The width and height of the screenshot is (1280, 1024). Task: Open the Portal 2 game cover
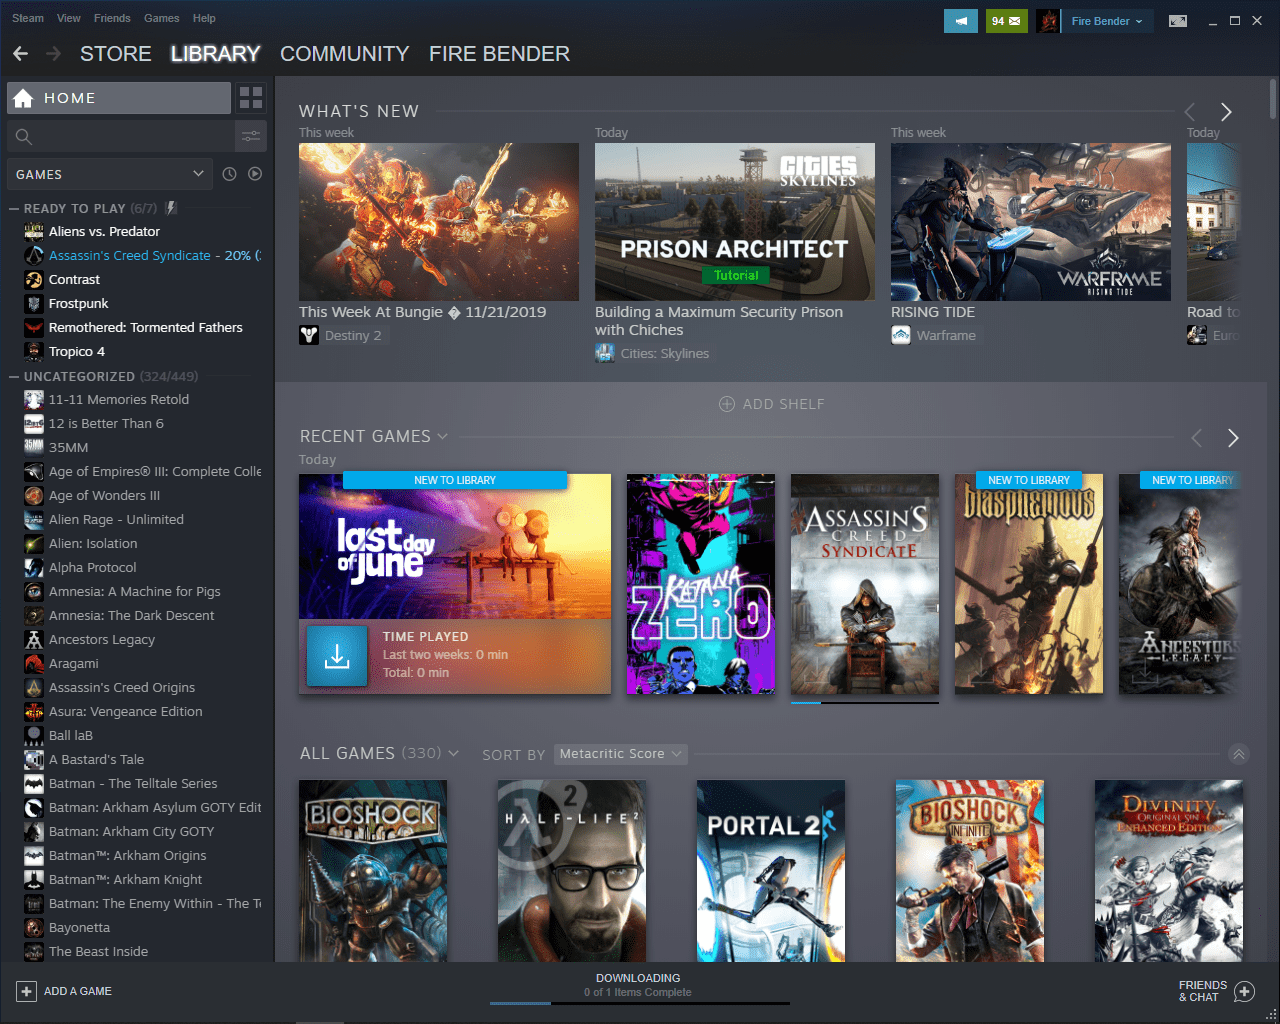pyautogui.click(x=771, y=871)
